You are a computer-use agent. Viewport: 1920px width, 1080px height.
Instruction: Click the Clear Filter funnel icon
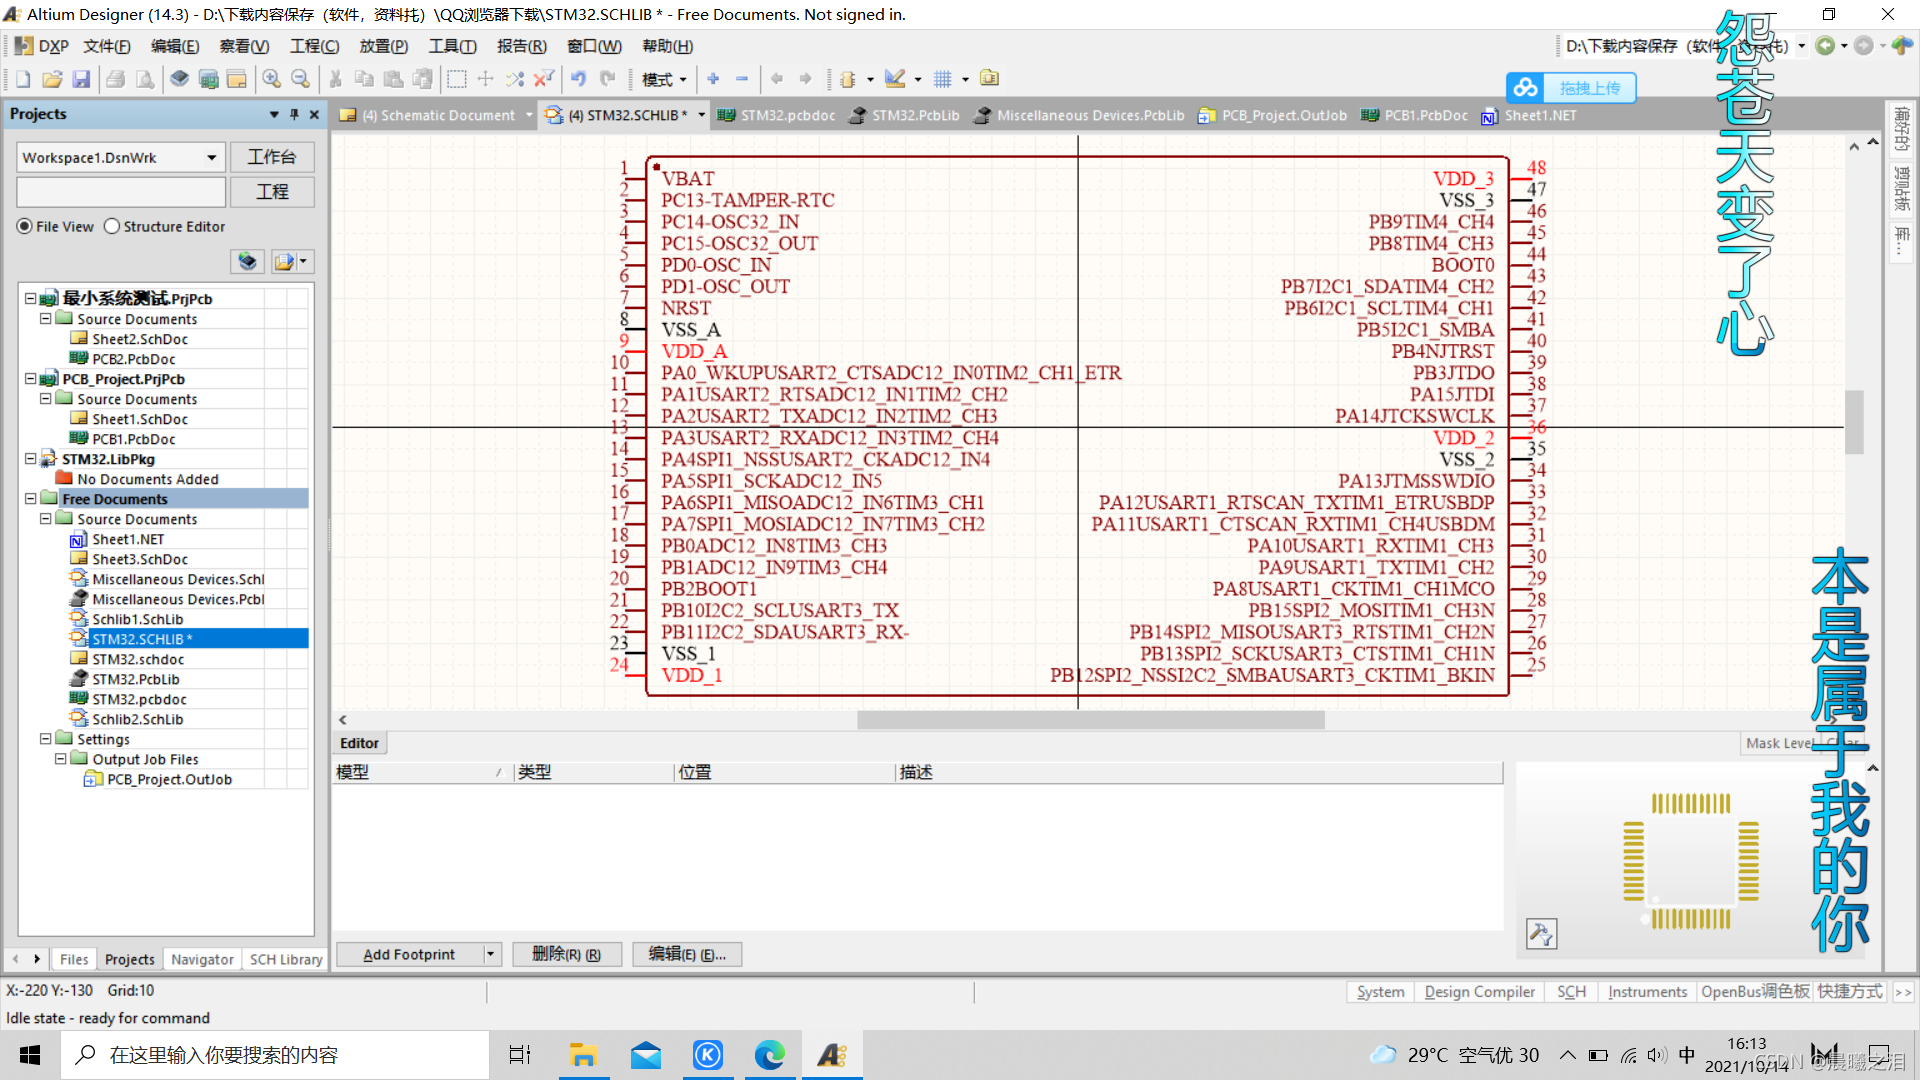click(x=543, y=79)
